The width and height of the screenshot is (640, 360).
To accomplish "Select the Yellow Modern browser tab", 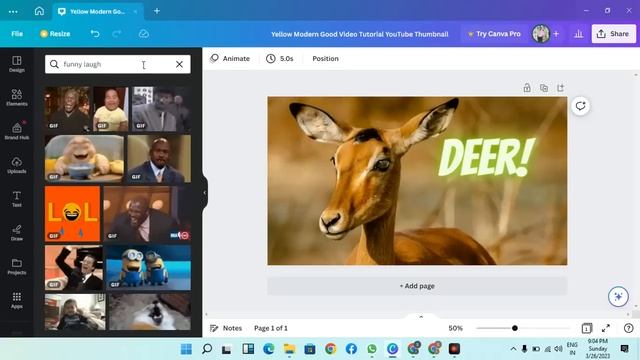I will click(x=97, y=11).
